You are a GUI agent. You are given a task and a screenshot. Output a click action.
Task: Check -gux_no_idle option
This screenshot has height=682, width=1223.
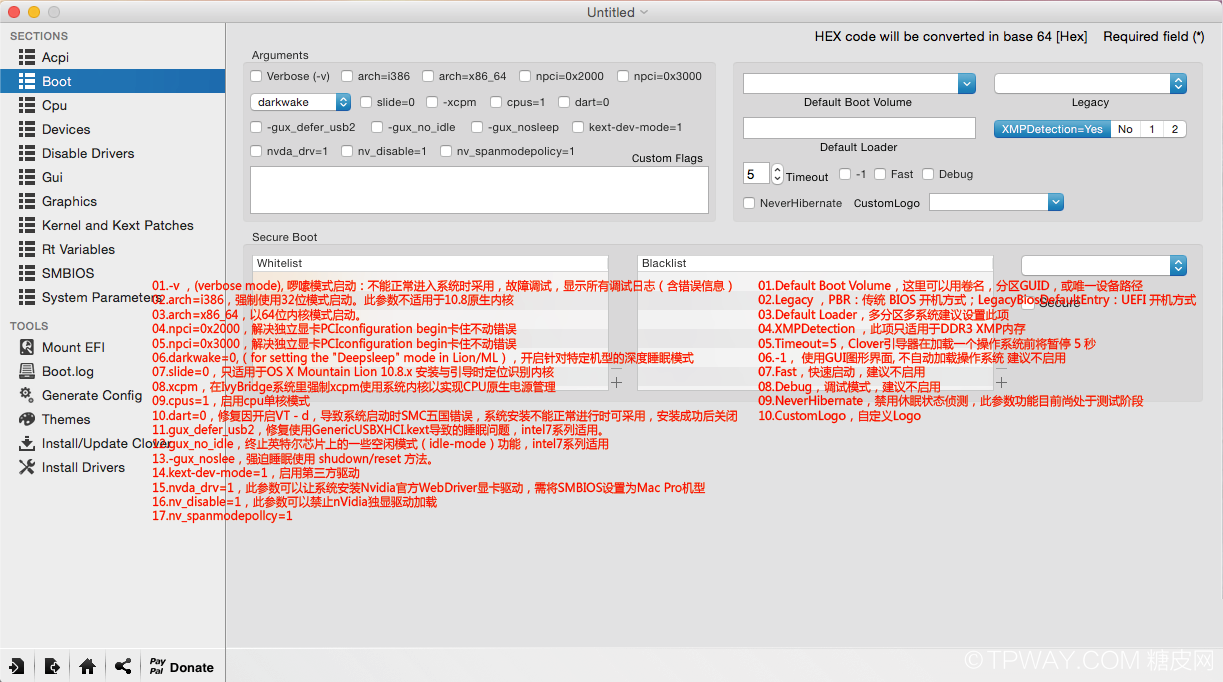click(x=377, y=127)
